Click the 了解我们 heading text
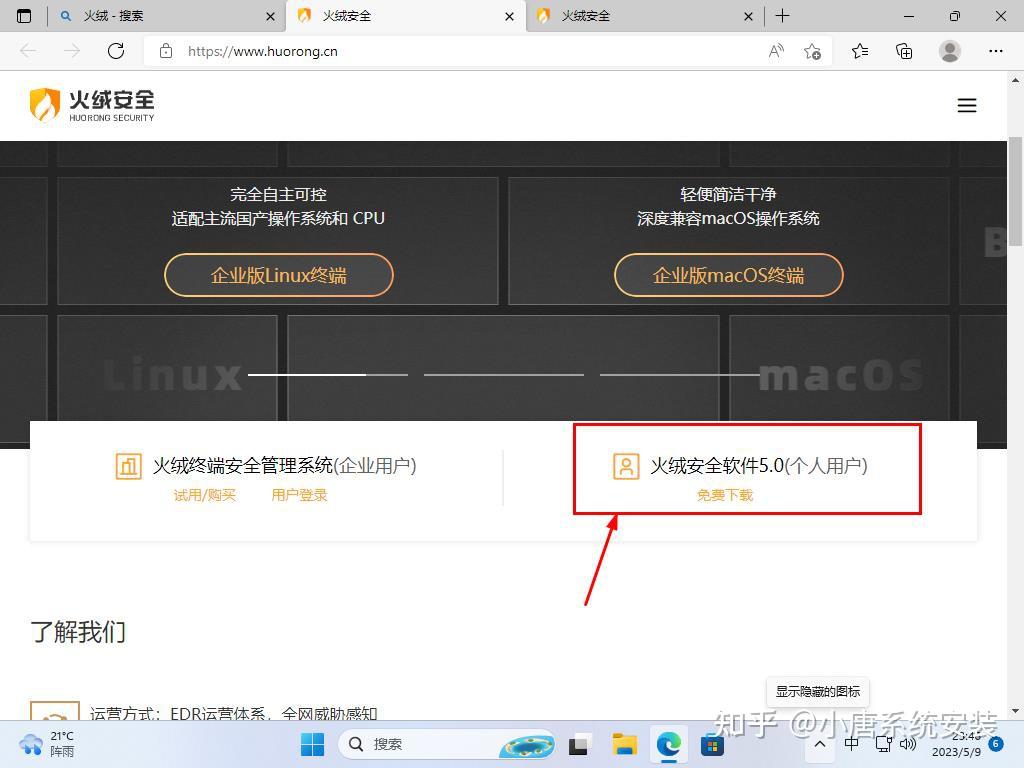The height and width of the screenshot is (768, 1024). pyautogui.click(x=78, y=632)
